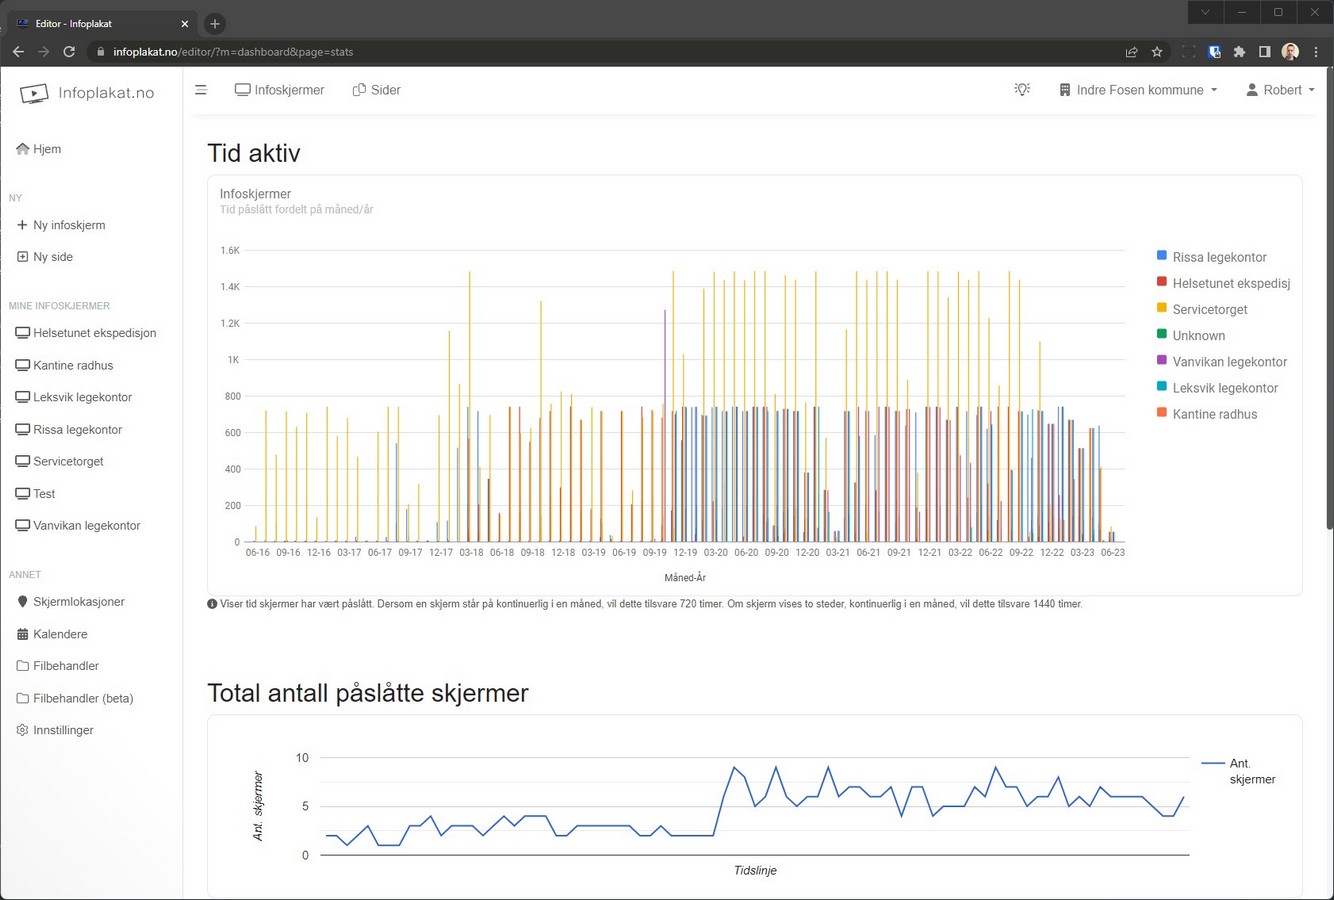Open the tab search dropdown arrow
1334x900 pixels.
pyautogui.click(x=1205, y=12)
